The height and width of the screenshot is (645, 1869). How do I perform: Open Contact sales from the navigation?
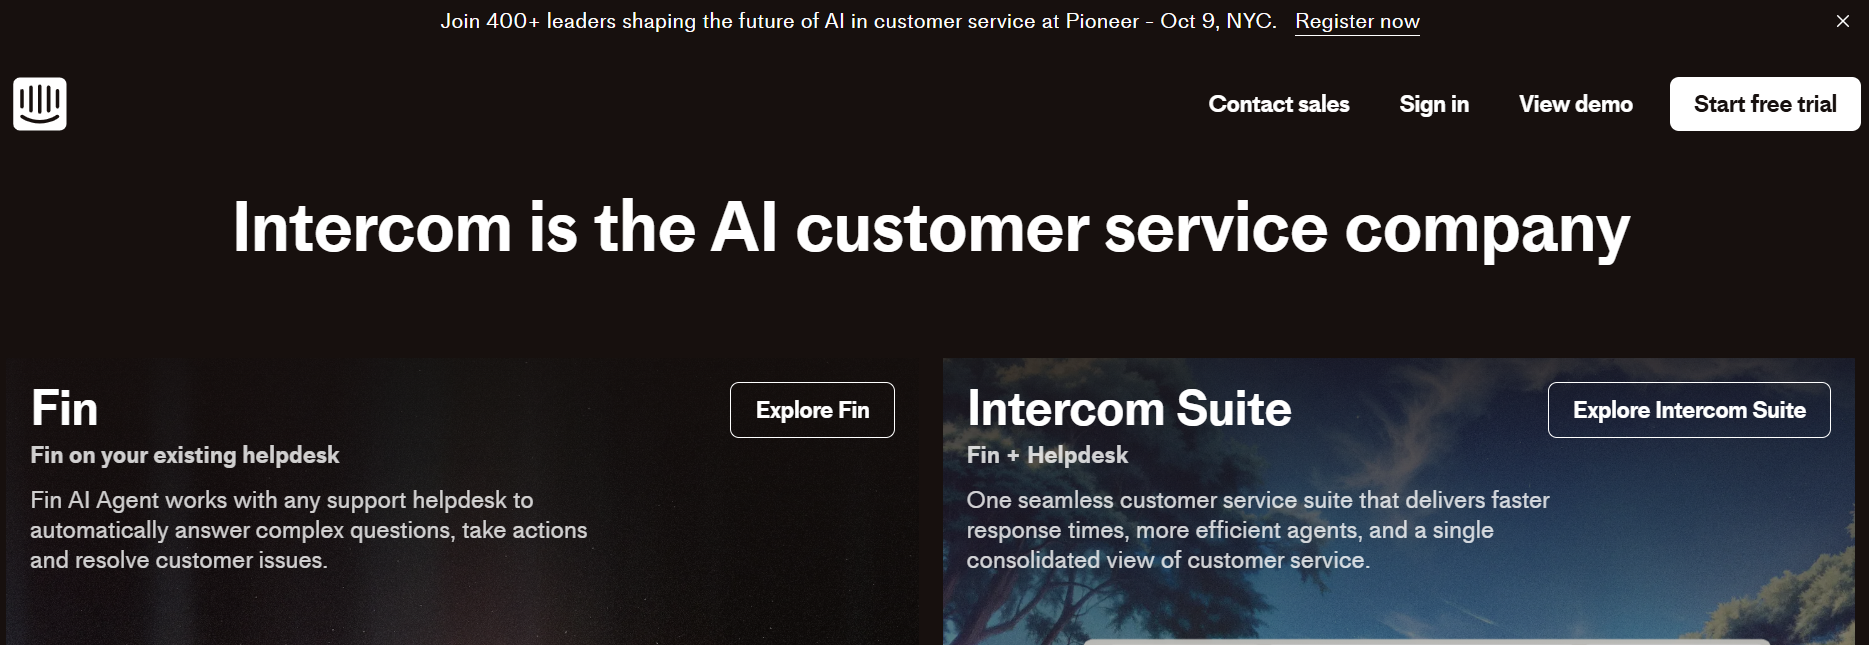click(x=1278, y=104)
